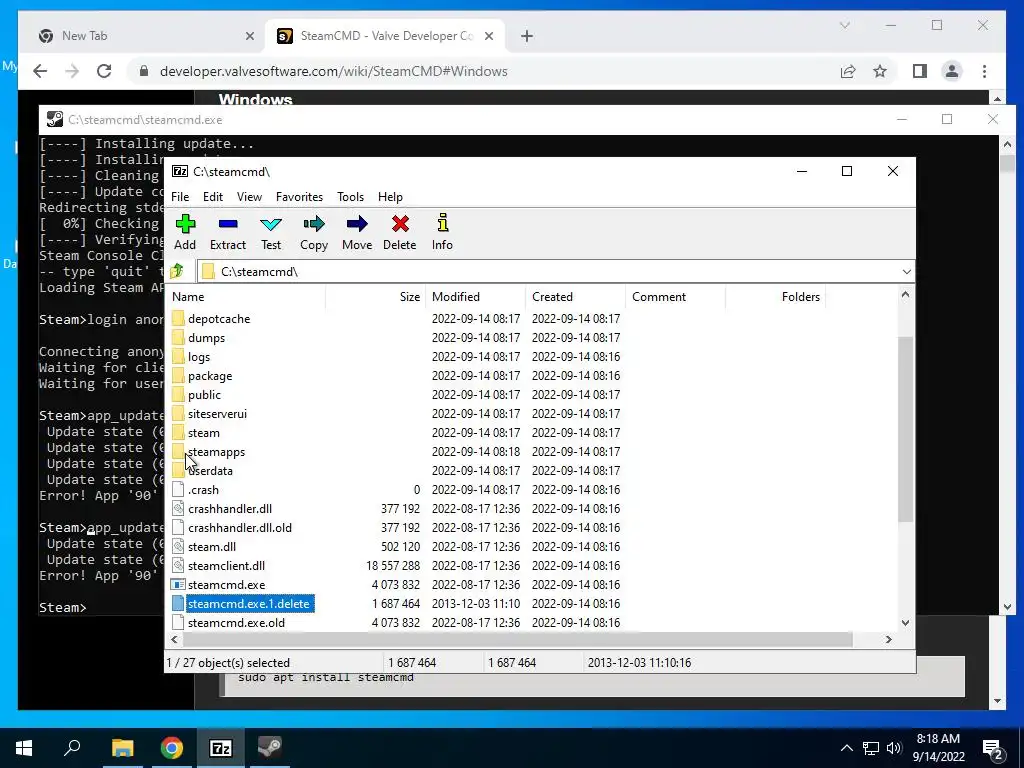Select the public folder
The height and width of the screenshot is (768, 1024).
(204, 394)
